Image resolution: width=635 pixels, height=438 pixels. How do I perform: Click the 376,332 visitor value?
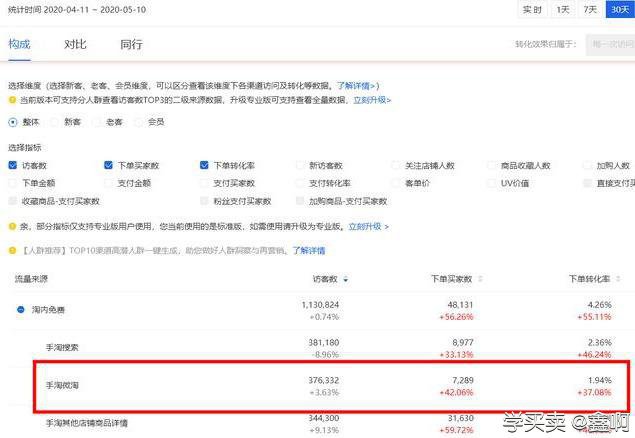tap(324, 380)
